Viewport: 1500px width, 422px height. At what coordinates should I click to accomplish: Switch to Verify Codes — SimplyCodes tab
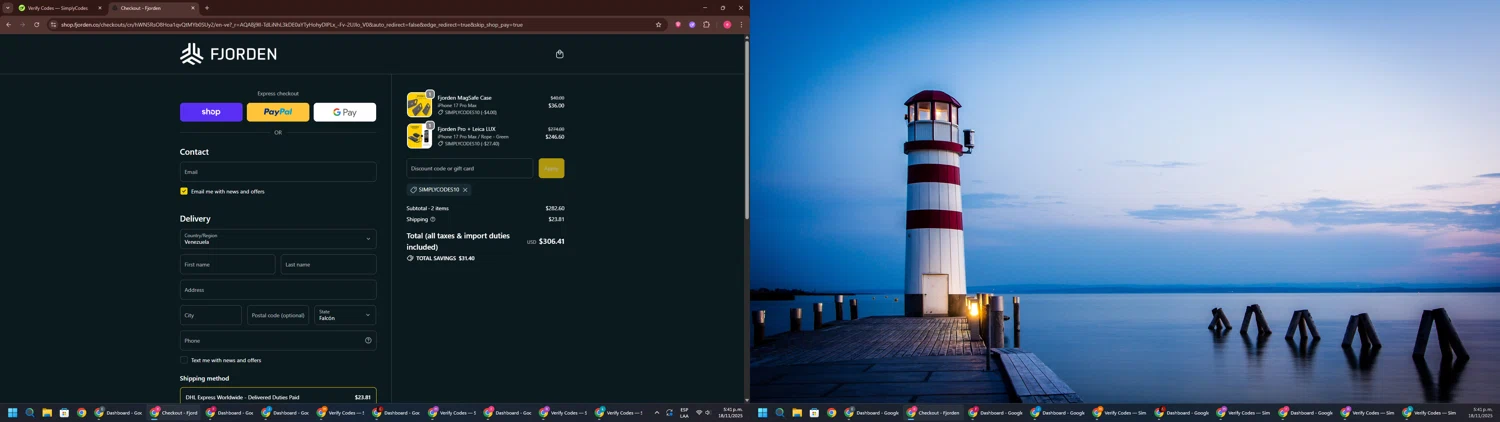pos(58,8)
